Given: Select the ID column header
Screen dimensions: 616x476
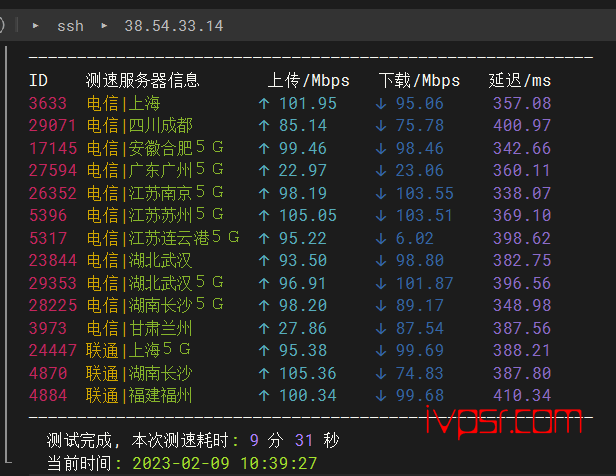Looking at the screenshot, I should click(38, 81).
